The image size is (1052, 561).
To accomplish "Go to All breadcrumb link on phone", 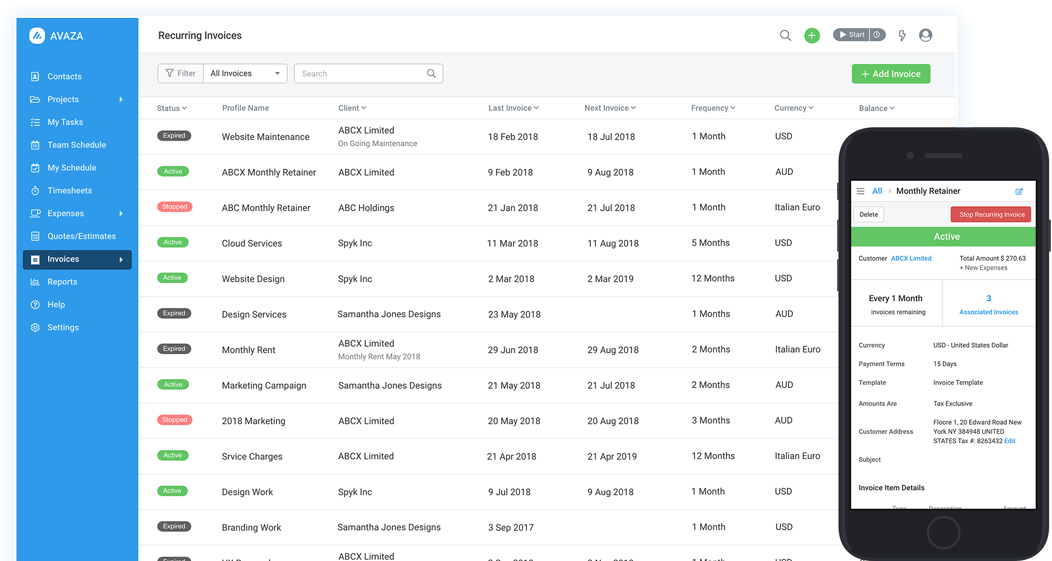I will 877,191.
